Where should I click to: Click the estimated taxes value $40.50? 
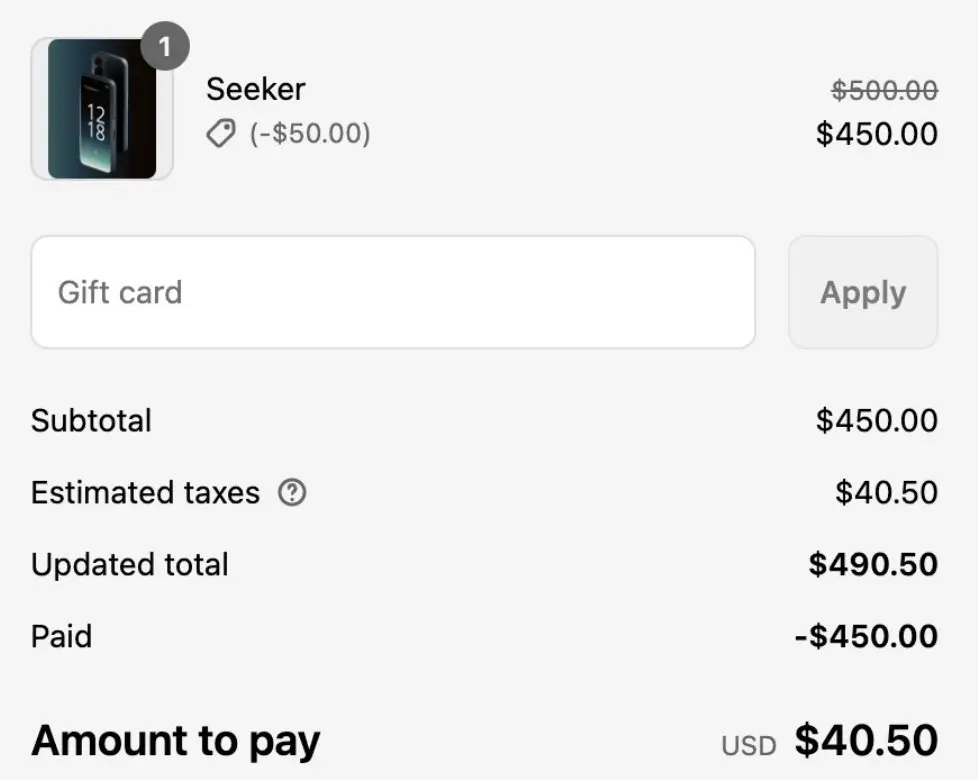click(x=886, y=493)
